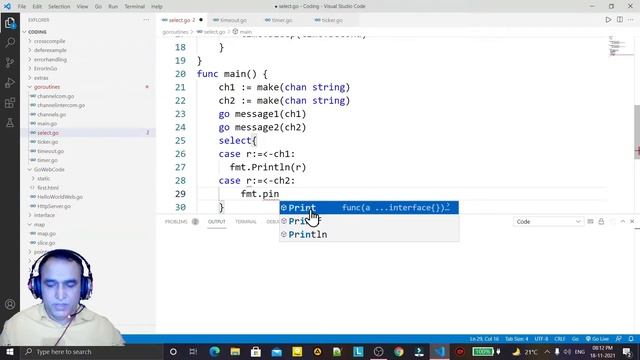
Task: Open the Run menu
Action: tap(113, 7)
